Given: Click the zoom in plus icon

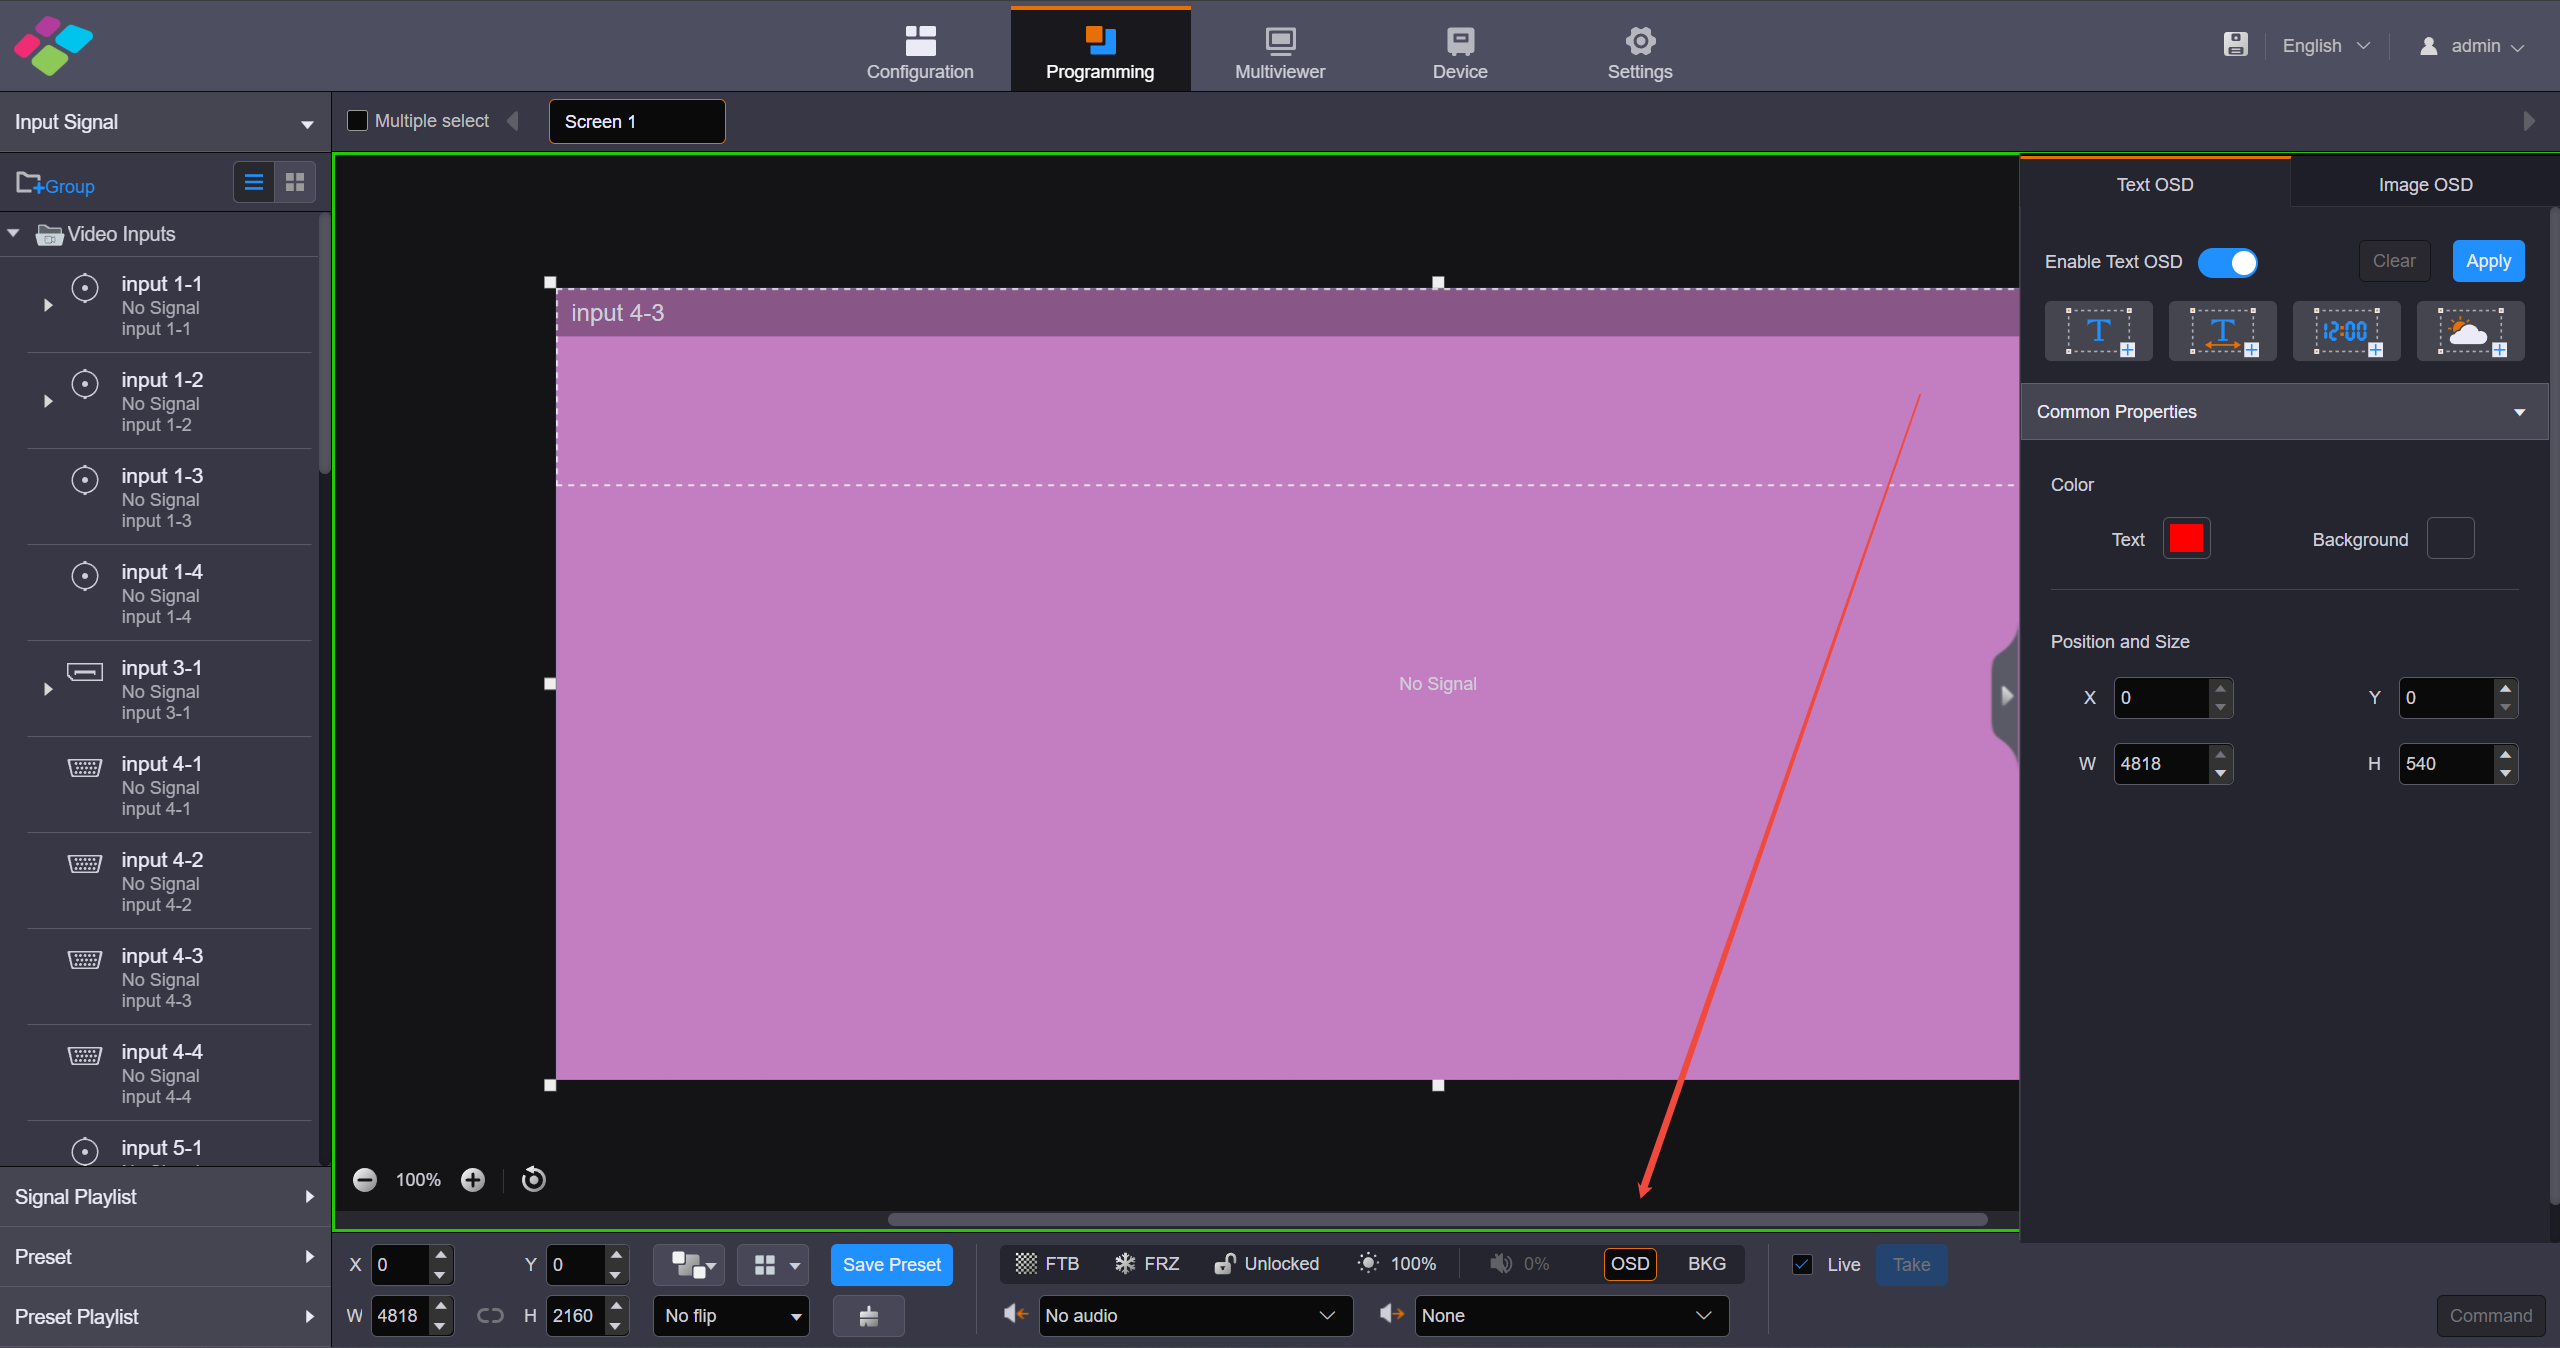Looking at the screenshot, I should [473, 1180].
